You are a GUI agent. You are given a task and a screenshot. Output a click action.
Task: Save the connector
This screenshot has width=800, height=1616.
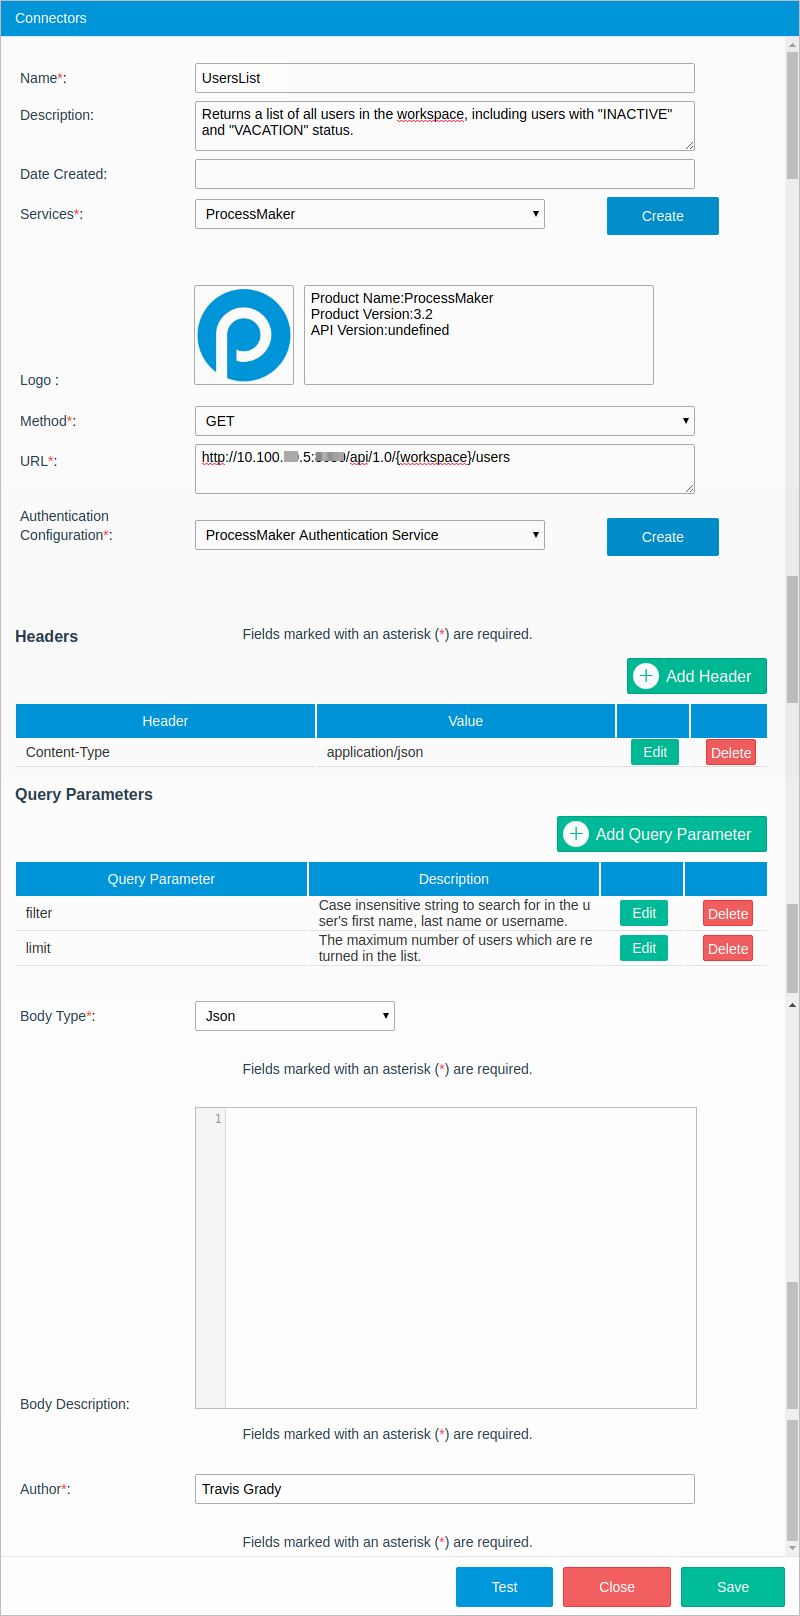732,1587
